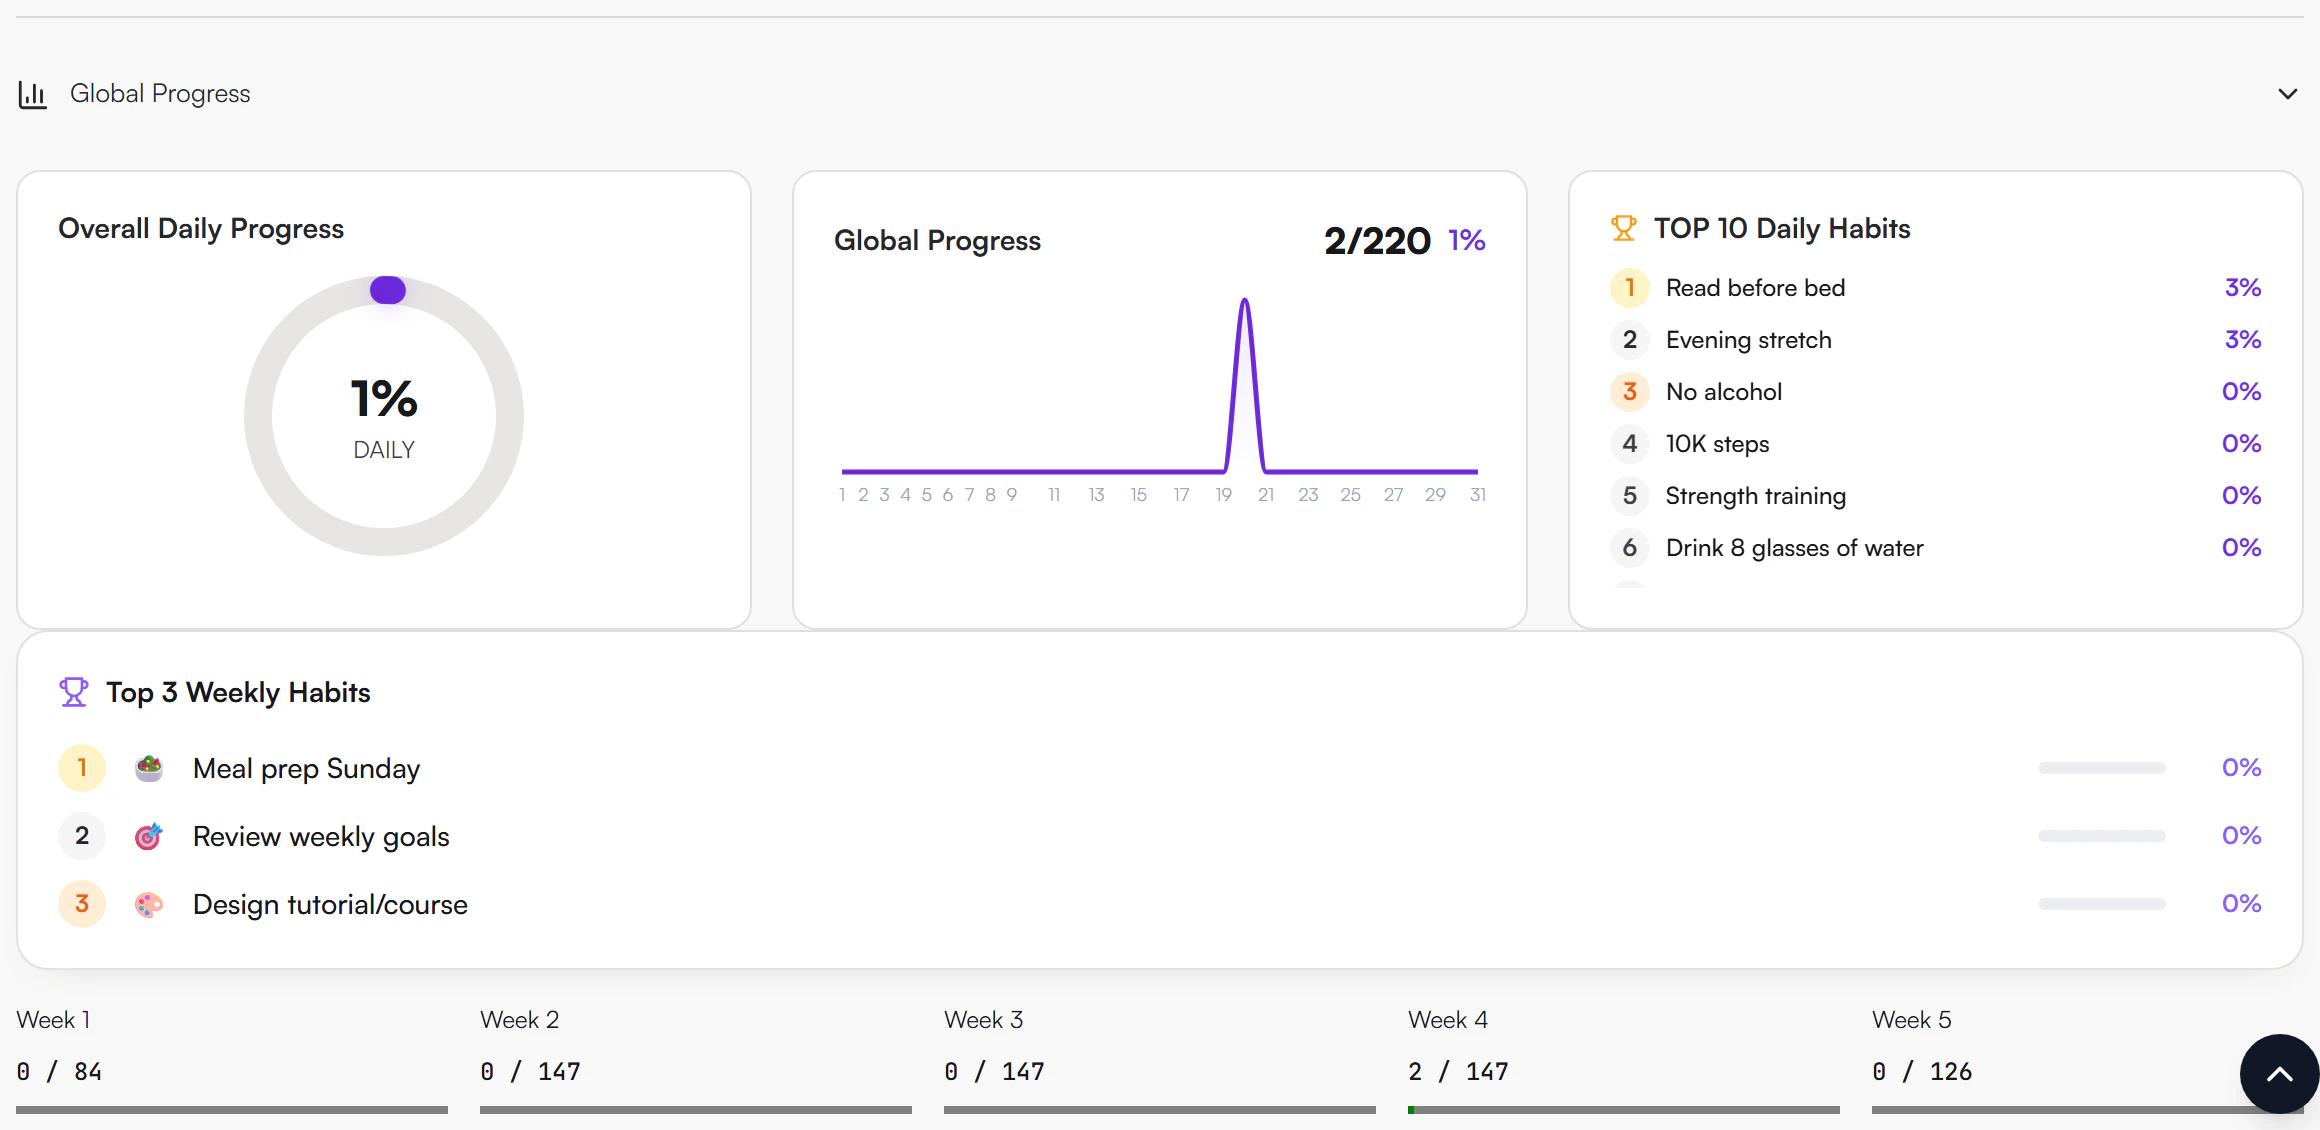Viewport: 2320px width, 1130px height.
Task: Click the 'Design tutorial/course' habit name
Action: coord(330,905)
